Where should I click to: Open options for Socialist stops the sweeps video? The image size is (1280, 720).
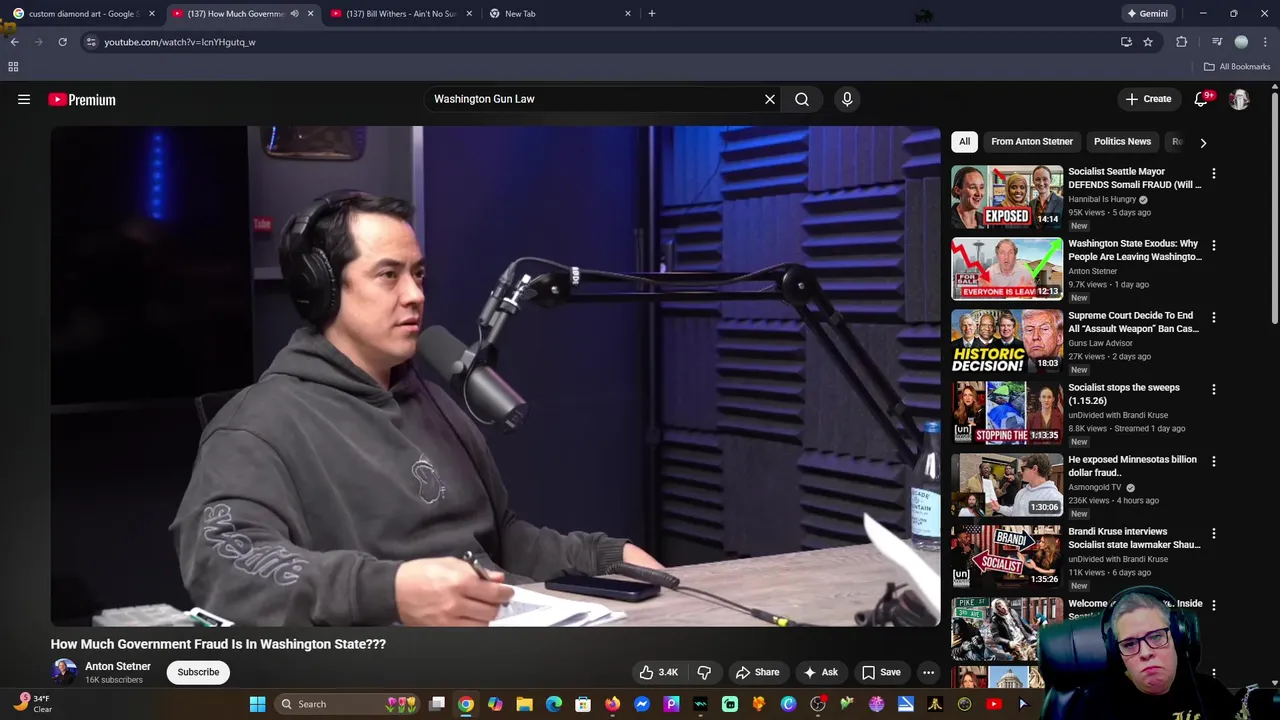click(x=1214, y=389)
